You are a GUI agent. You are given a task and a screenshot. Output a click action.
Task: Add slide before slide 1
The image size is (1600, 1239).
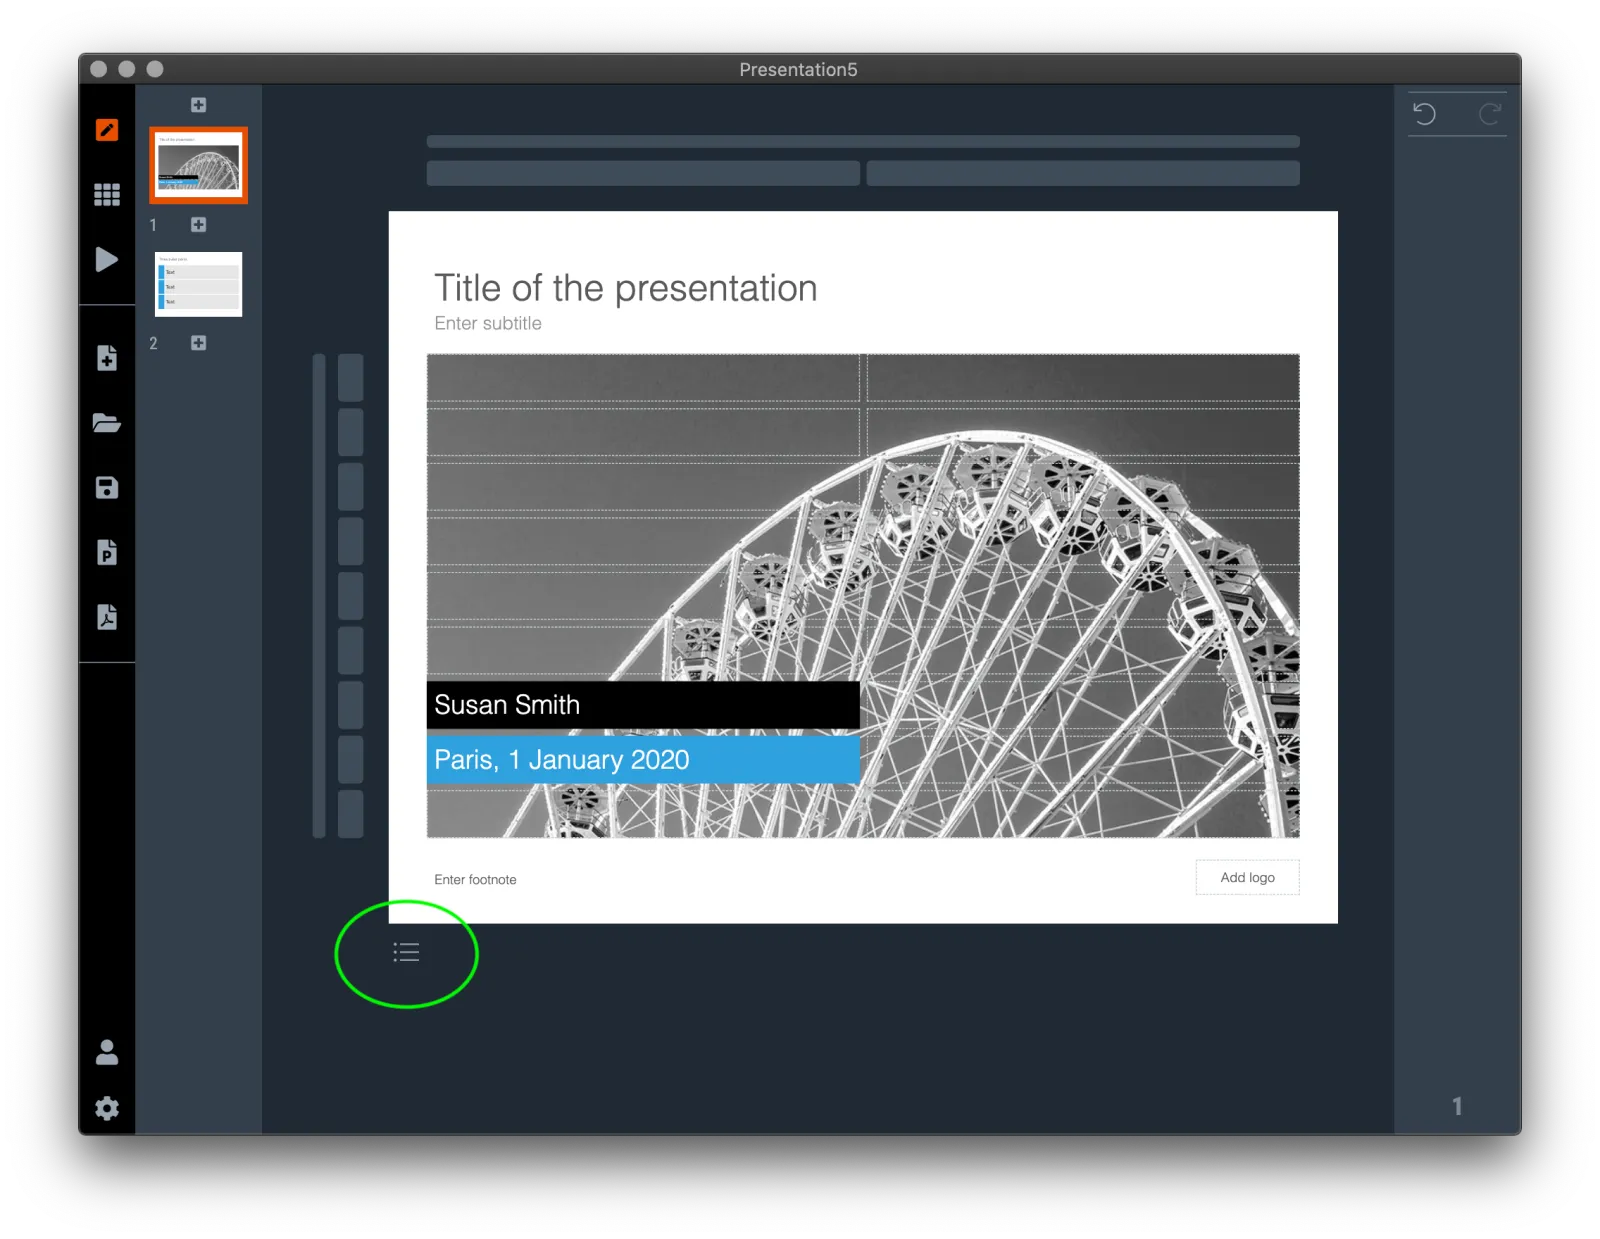point(198,105)
